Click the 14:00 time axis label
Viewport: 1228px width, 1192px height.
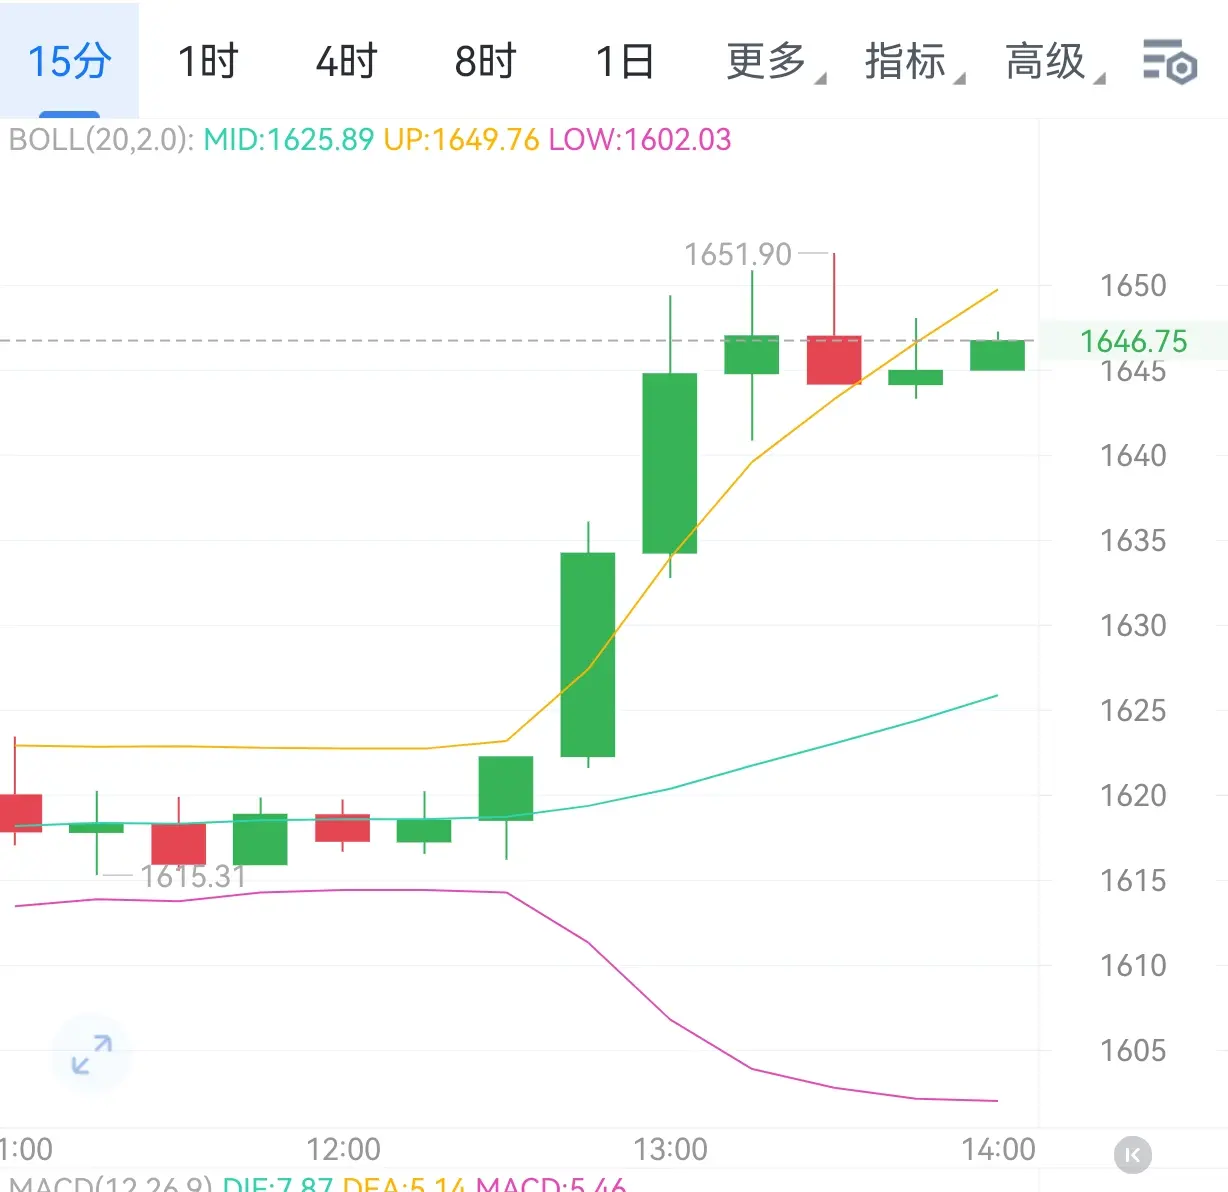998,1149
